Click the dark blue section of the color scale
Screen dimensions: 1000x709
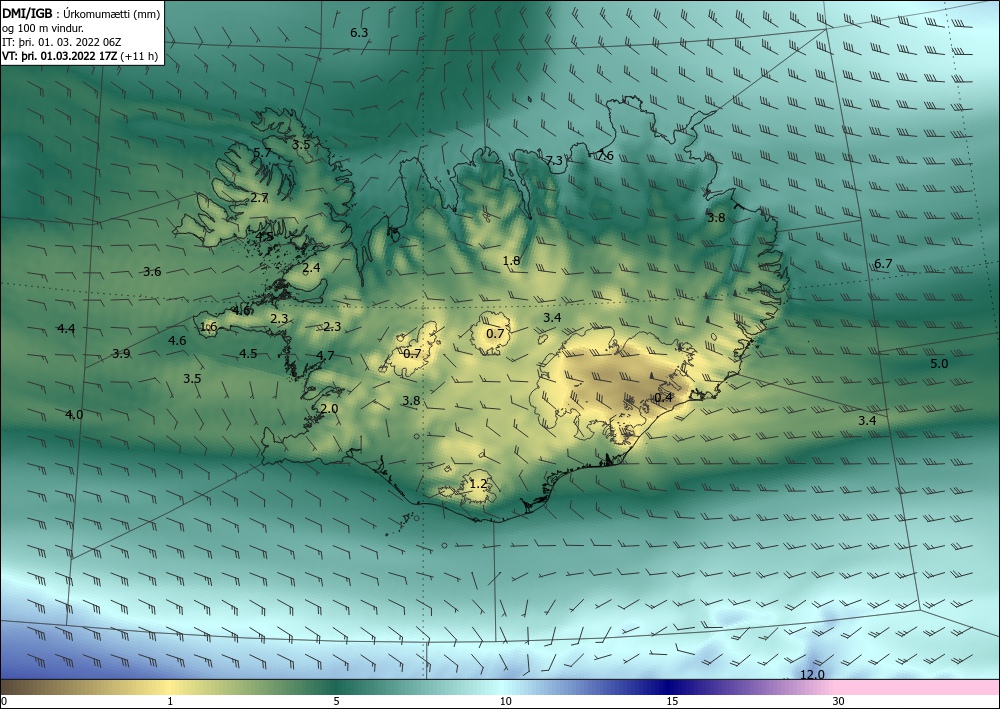(670, 687)
